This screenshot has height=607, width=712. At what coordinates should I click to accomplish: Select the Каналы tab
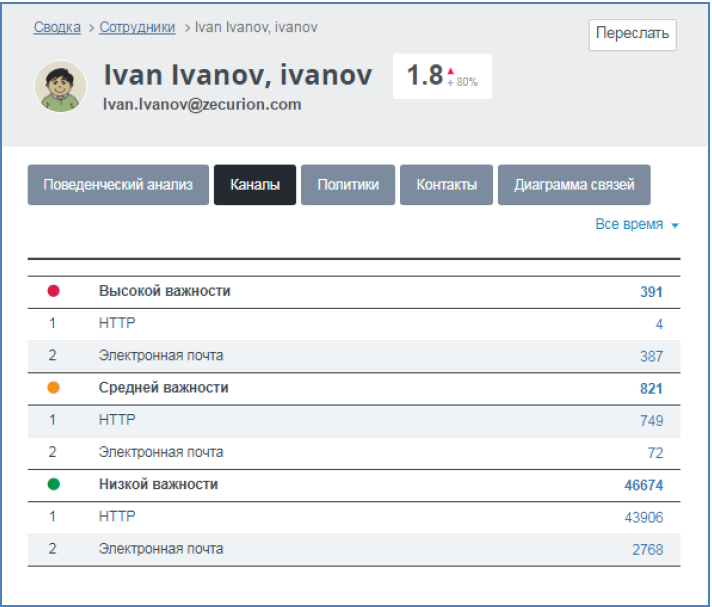click(255, 185)
